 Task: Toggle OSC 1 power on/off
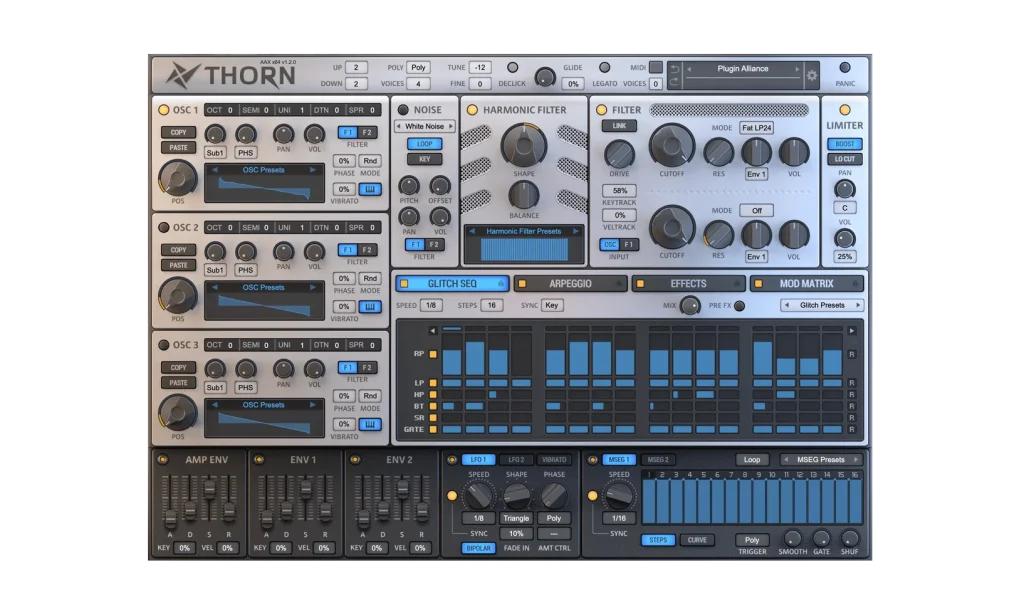(163, 110)
